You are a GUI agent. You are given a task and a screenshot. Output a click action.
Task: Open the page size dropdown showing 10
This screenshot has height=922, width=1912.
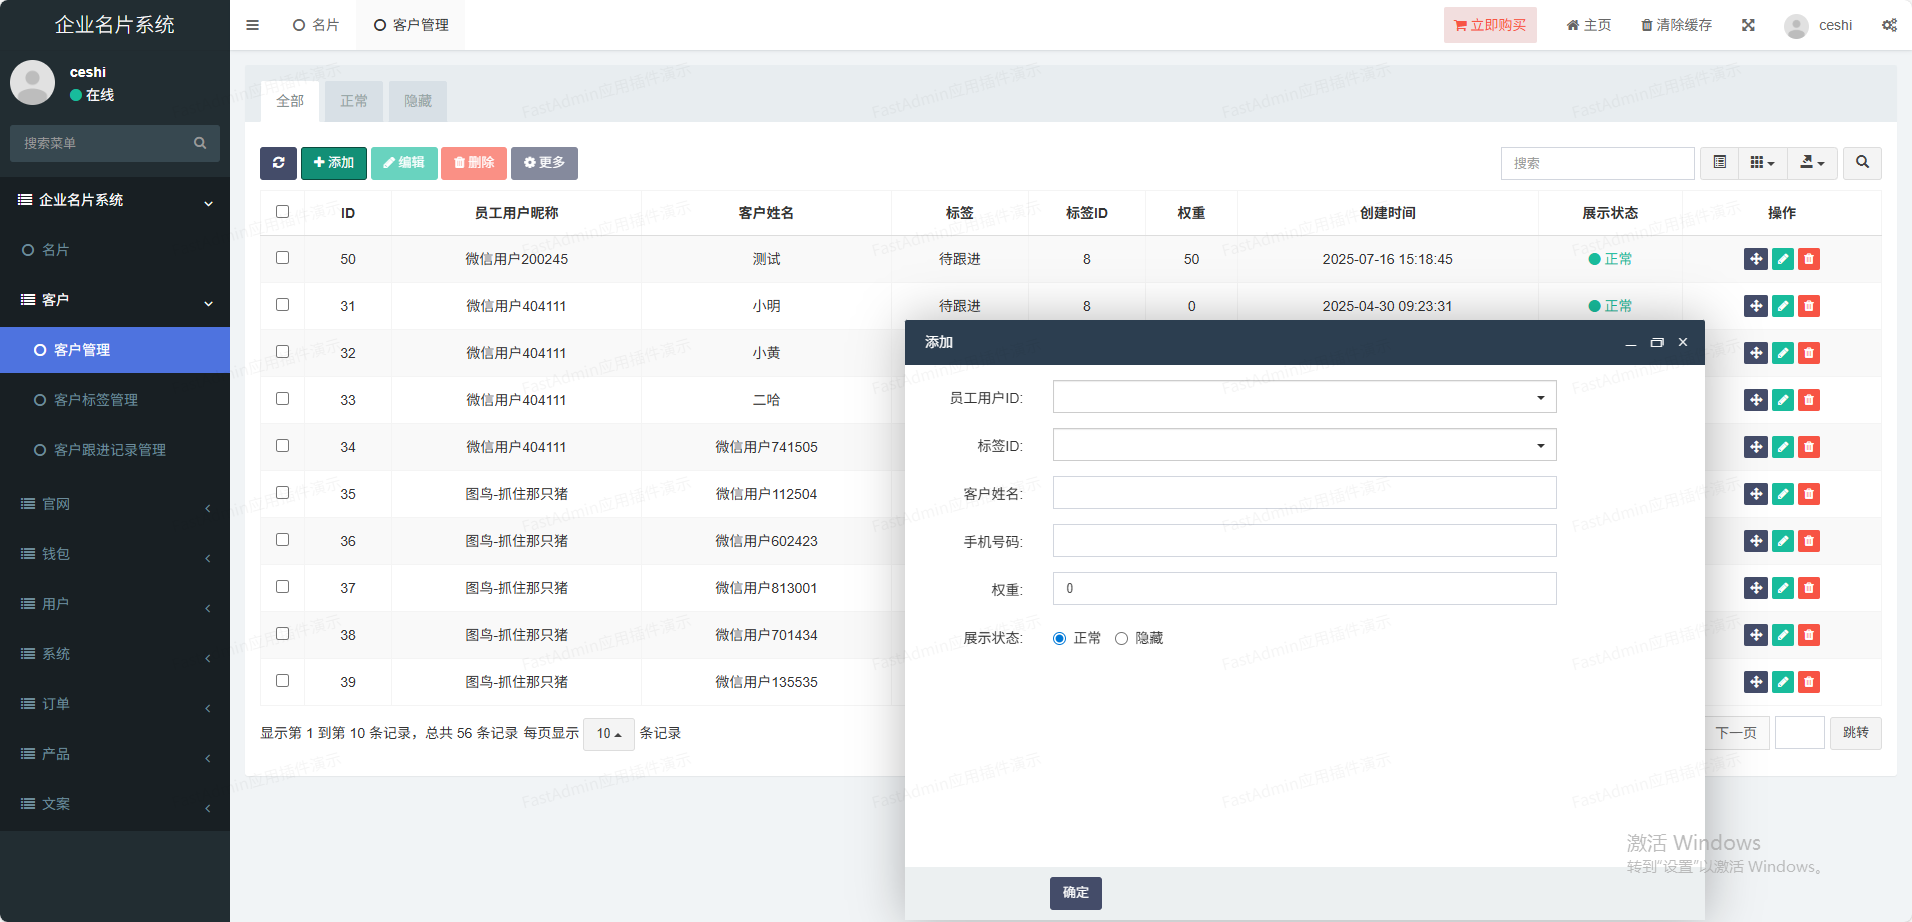point(608,734)
